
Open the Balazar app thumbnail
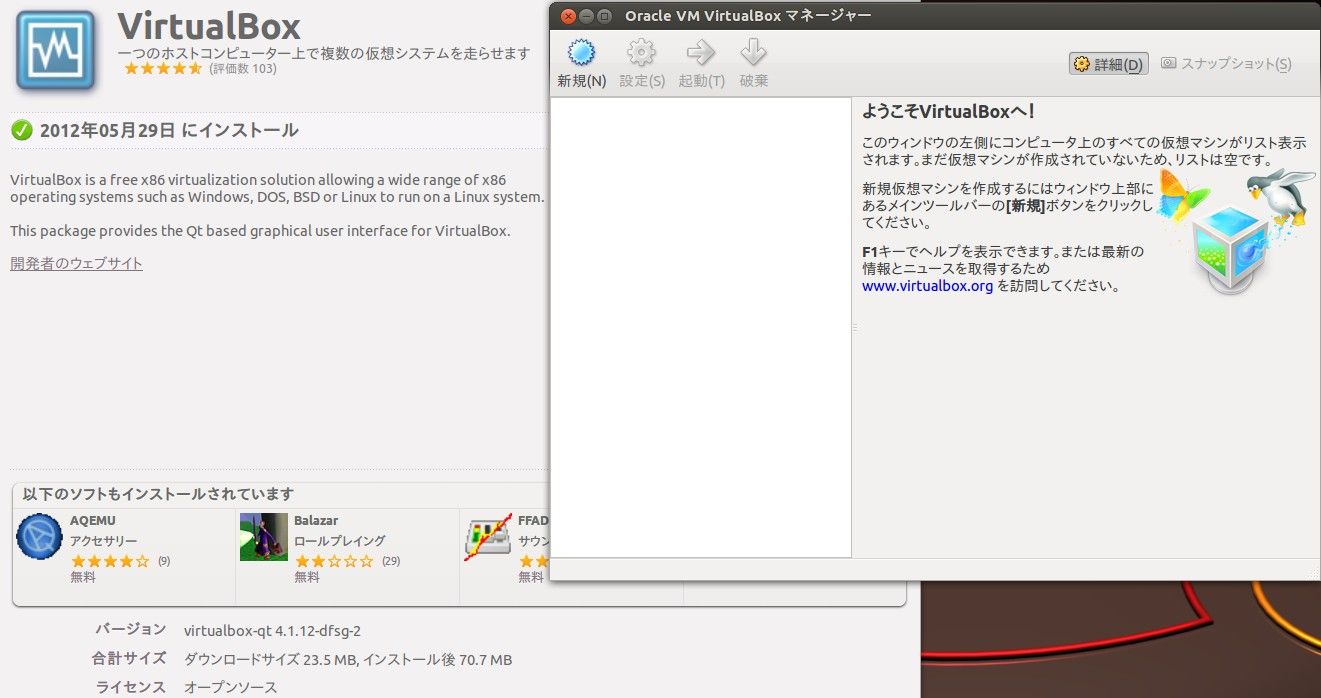[264, 537]
